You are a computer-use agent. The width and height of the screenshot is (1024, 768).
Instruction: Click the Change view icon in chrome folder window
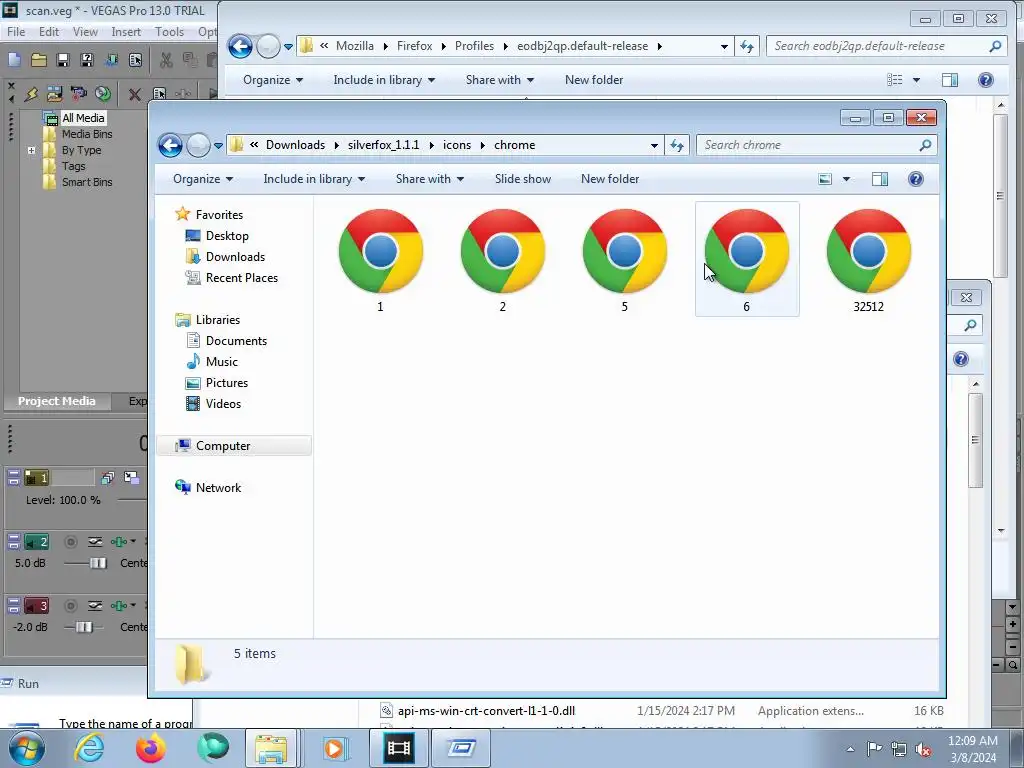(825, 179)
